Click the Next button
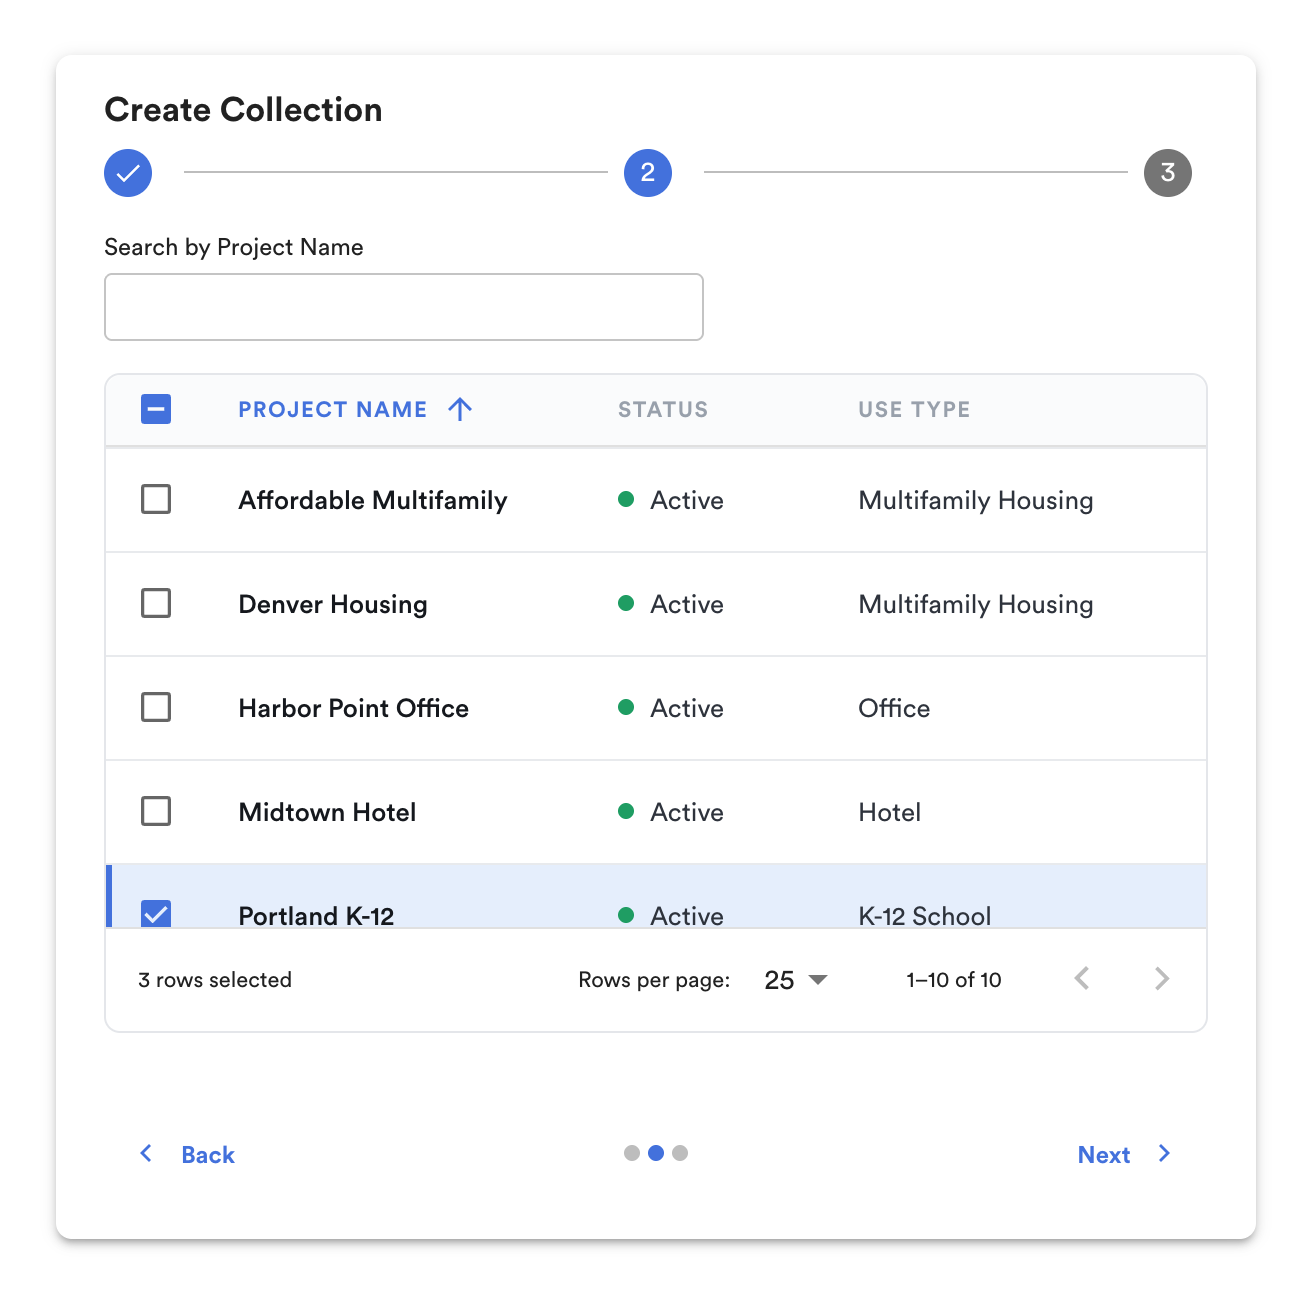Image resolution: width=1312 pixels, height=1294 pixels. click(1125, 1155)
